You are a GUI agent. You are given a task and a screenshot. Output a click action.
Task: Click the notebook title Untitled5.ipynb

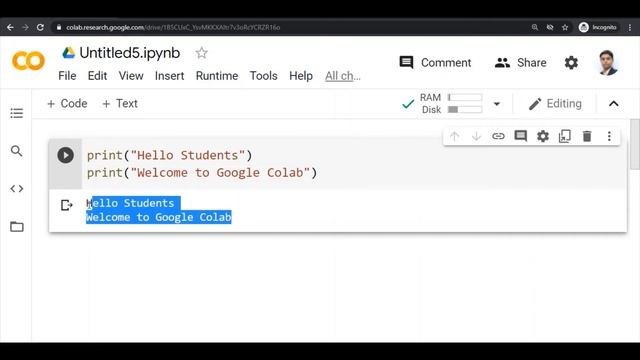point(130,53)
